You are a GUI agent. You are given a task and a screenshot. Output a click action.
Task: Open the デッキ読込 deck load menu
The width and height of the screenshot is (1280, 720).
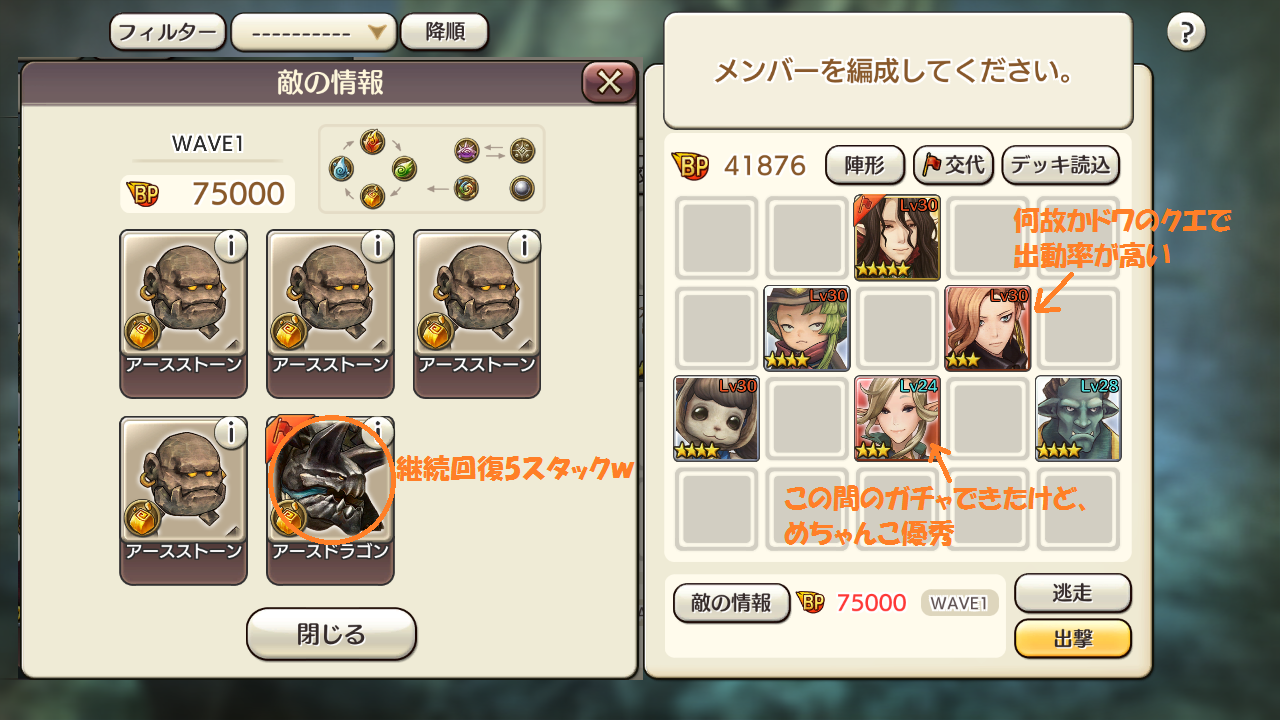(1060, 165)
